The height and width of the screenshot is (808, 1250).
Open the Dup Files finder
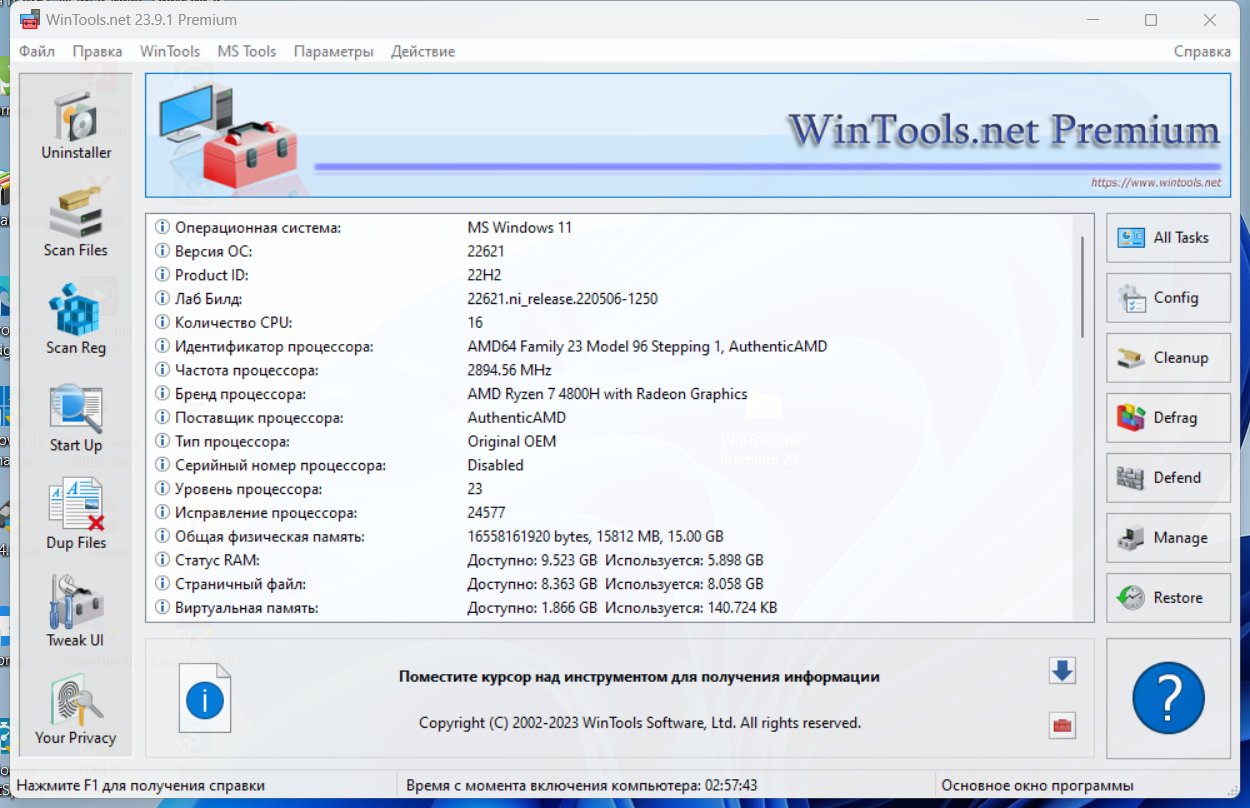click(76, 515)
